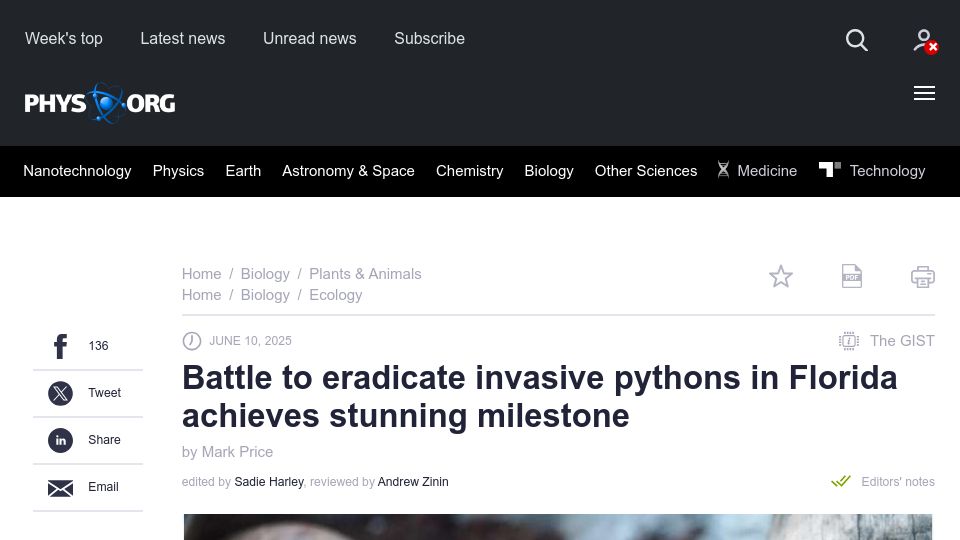Click the X Tweet icon
Viewport: 960px width, 540px height.
(x=61, y=393)
